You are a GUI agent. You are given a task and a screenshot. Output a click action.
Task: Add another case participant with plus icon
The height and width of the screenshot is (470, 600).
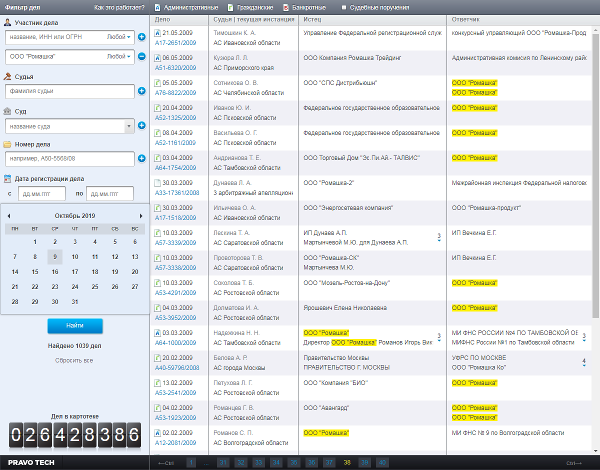coord(142,37)
